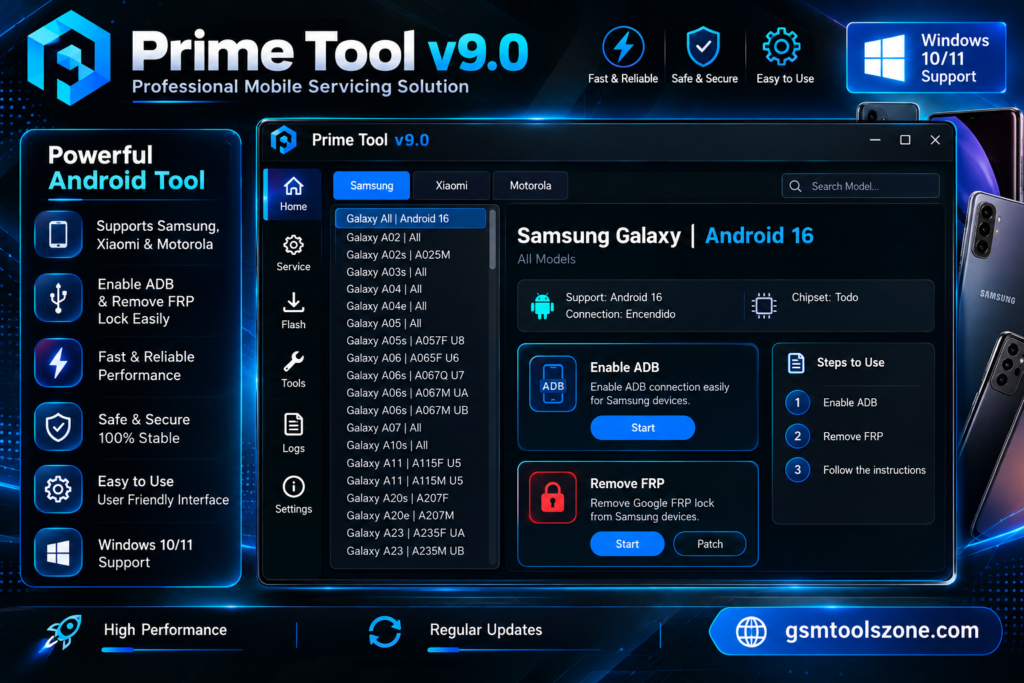Open the Flash download section
The height and width of the screenshot is (683, 1024).
[x=293, y=311]
